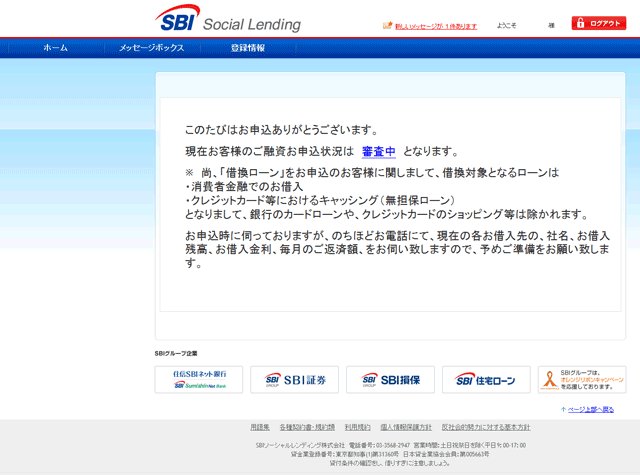This screenshot has height=475, width=640.
Task: Click the ・消費者金融でのお借入 line
Action: click(x=244, y=187)
